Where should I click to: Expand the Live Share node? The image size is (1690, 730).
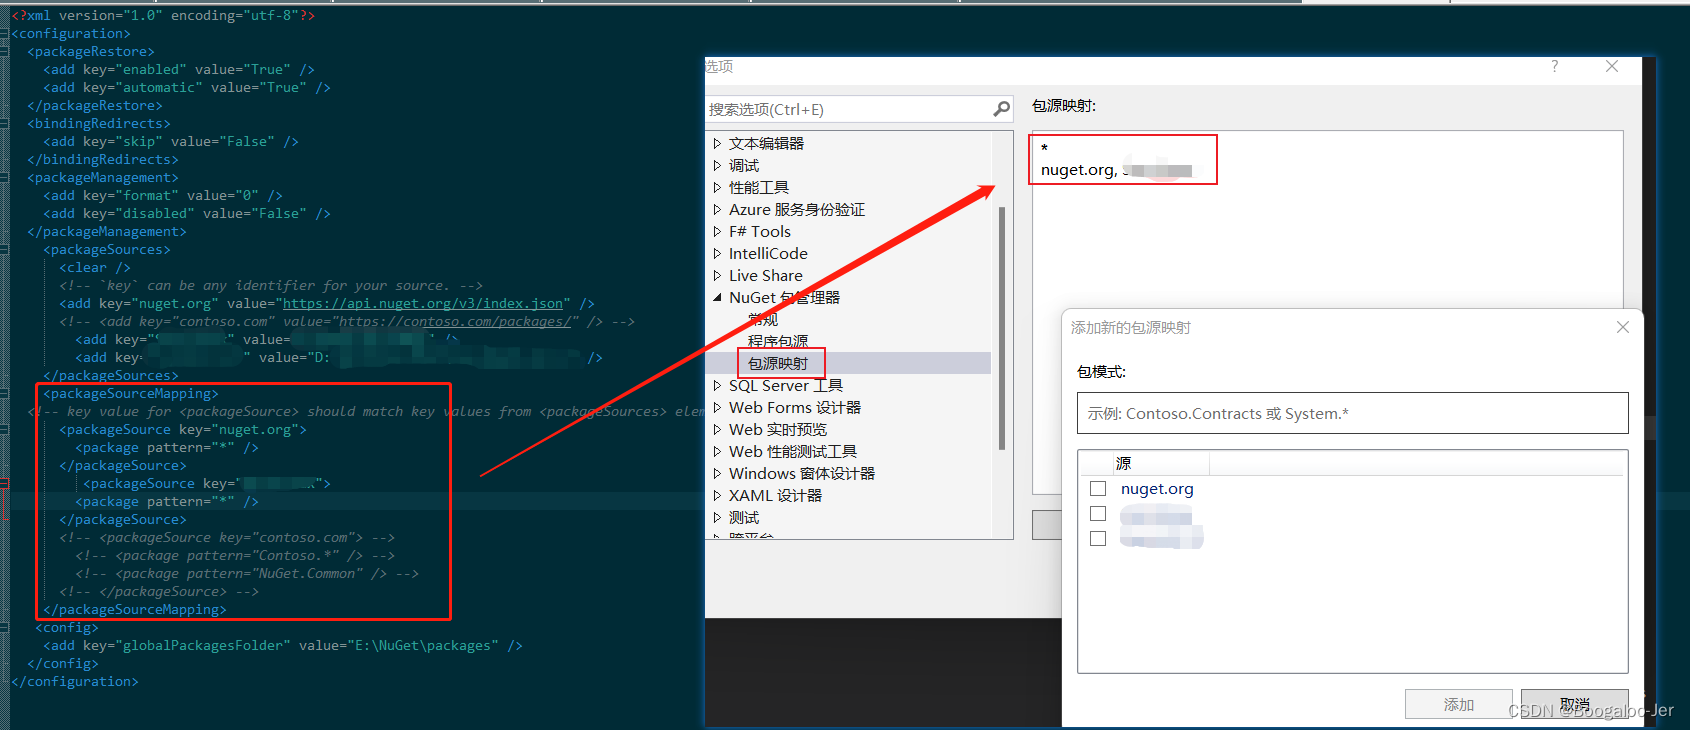(717, 275)
